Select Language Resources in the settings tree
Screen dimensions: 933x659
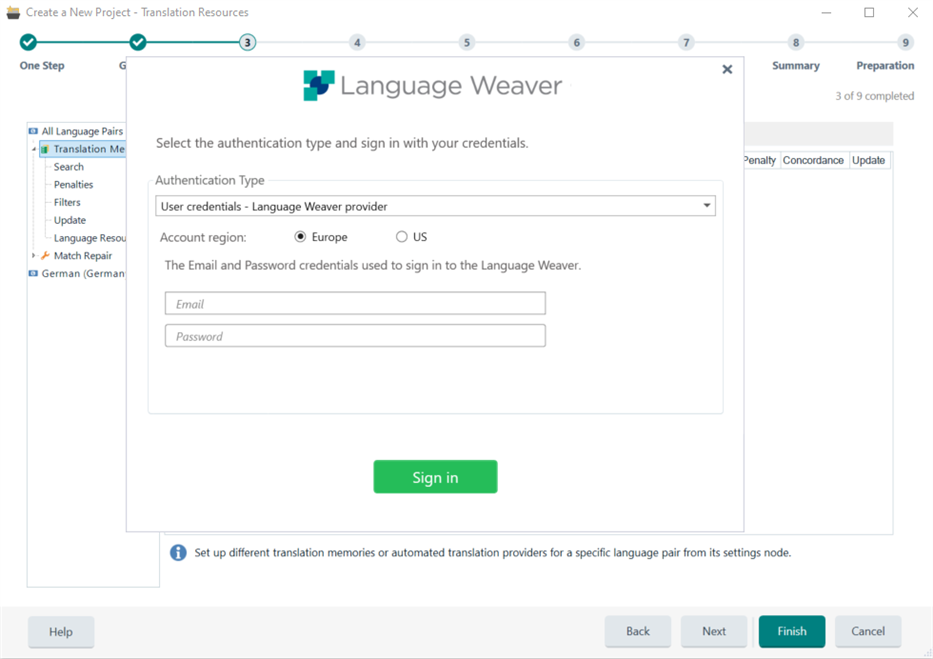90,239
